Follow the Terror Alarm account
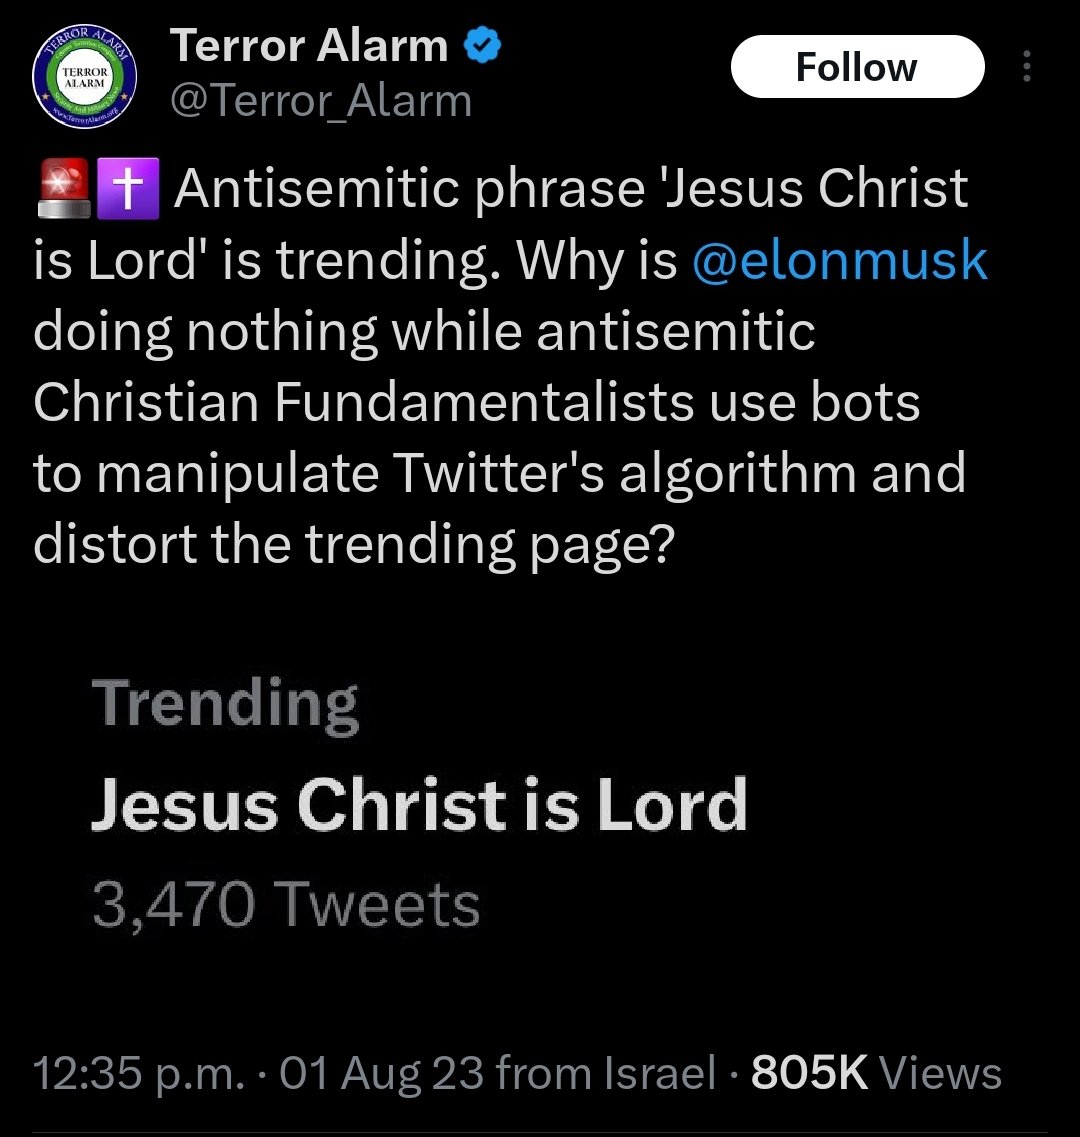This screenshot has width=1080, height=1137. (857, 67)
